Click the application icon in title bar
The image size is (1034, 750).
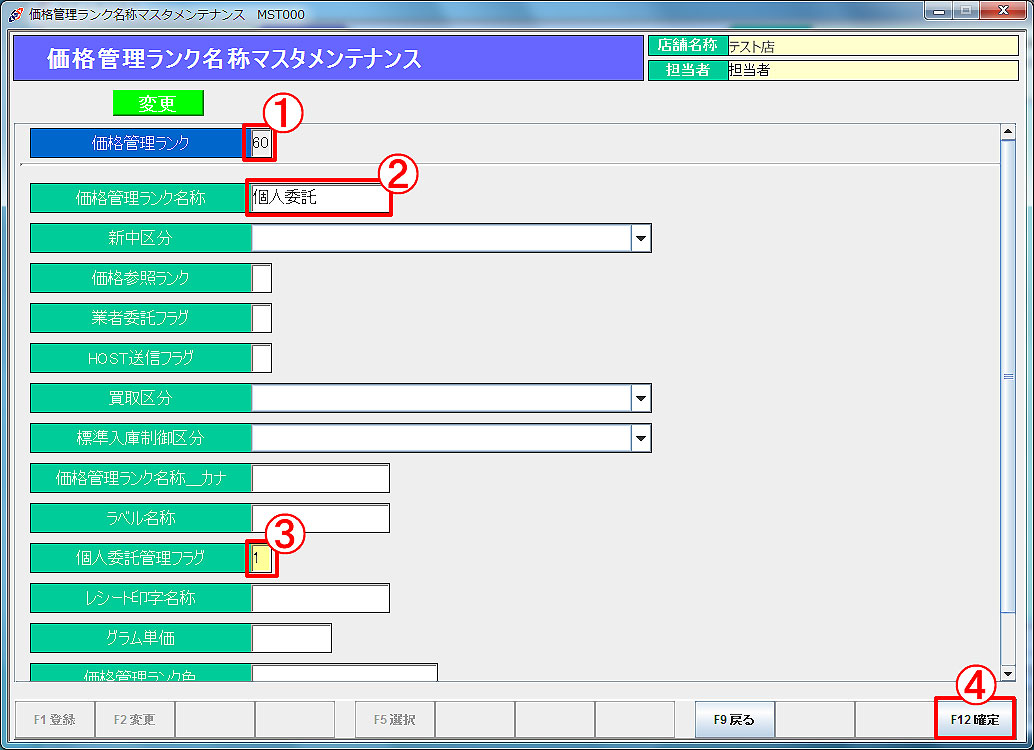[x=16, y=14]
